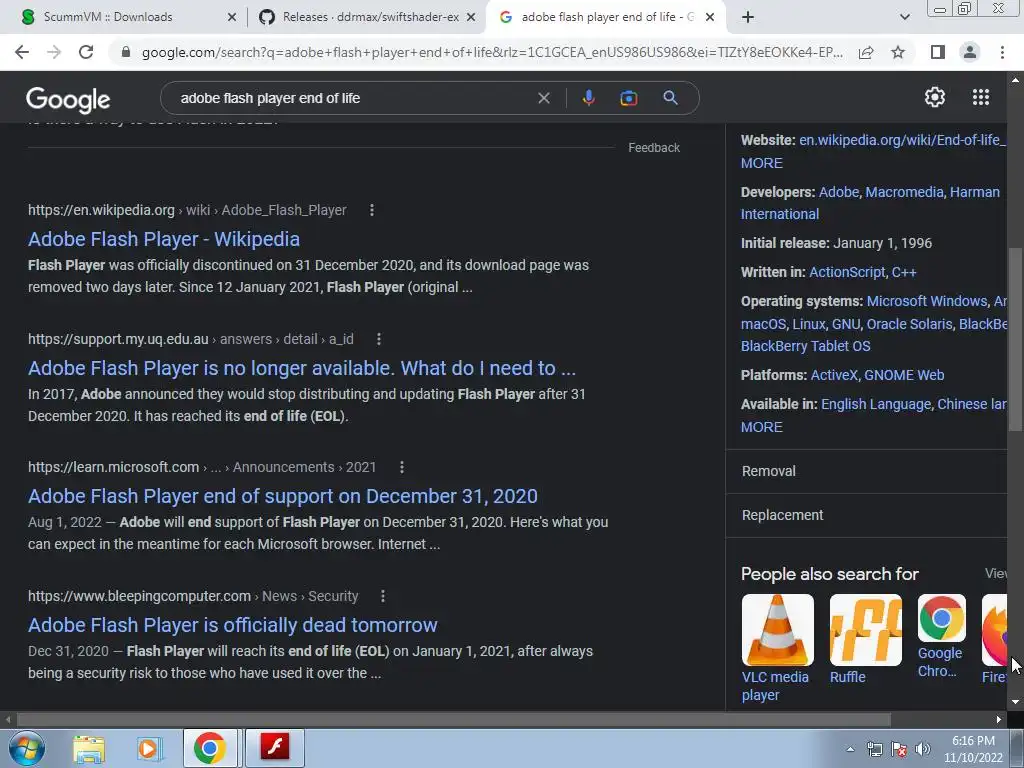The height and width of the screenshot is (768, 1024).
Task: Open the Chrome profile avatar
Action: (970, 52)
